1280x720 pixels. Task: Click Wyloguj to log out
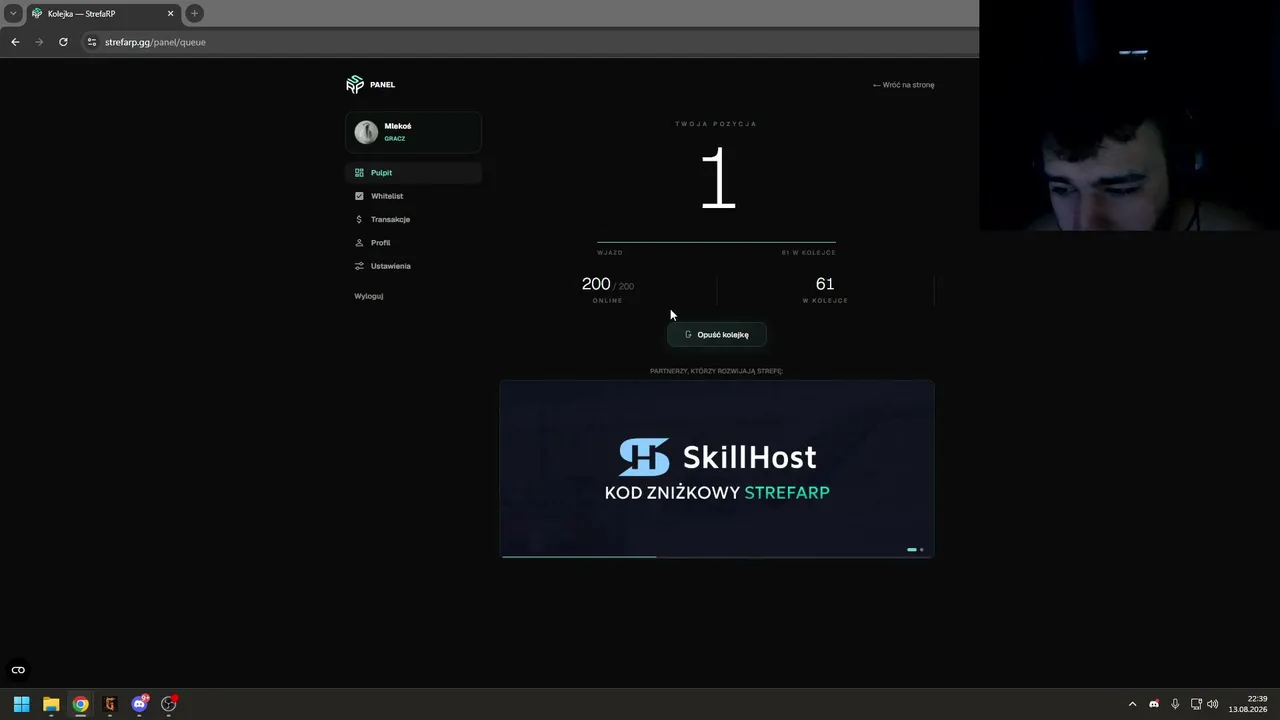[369, 296]
